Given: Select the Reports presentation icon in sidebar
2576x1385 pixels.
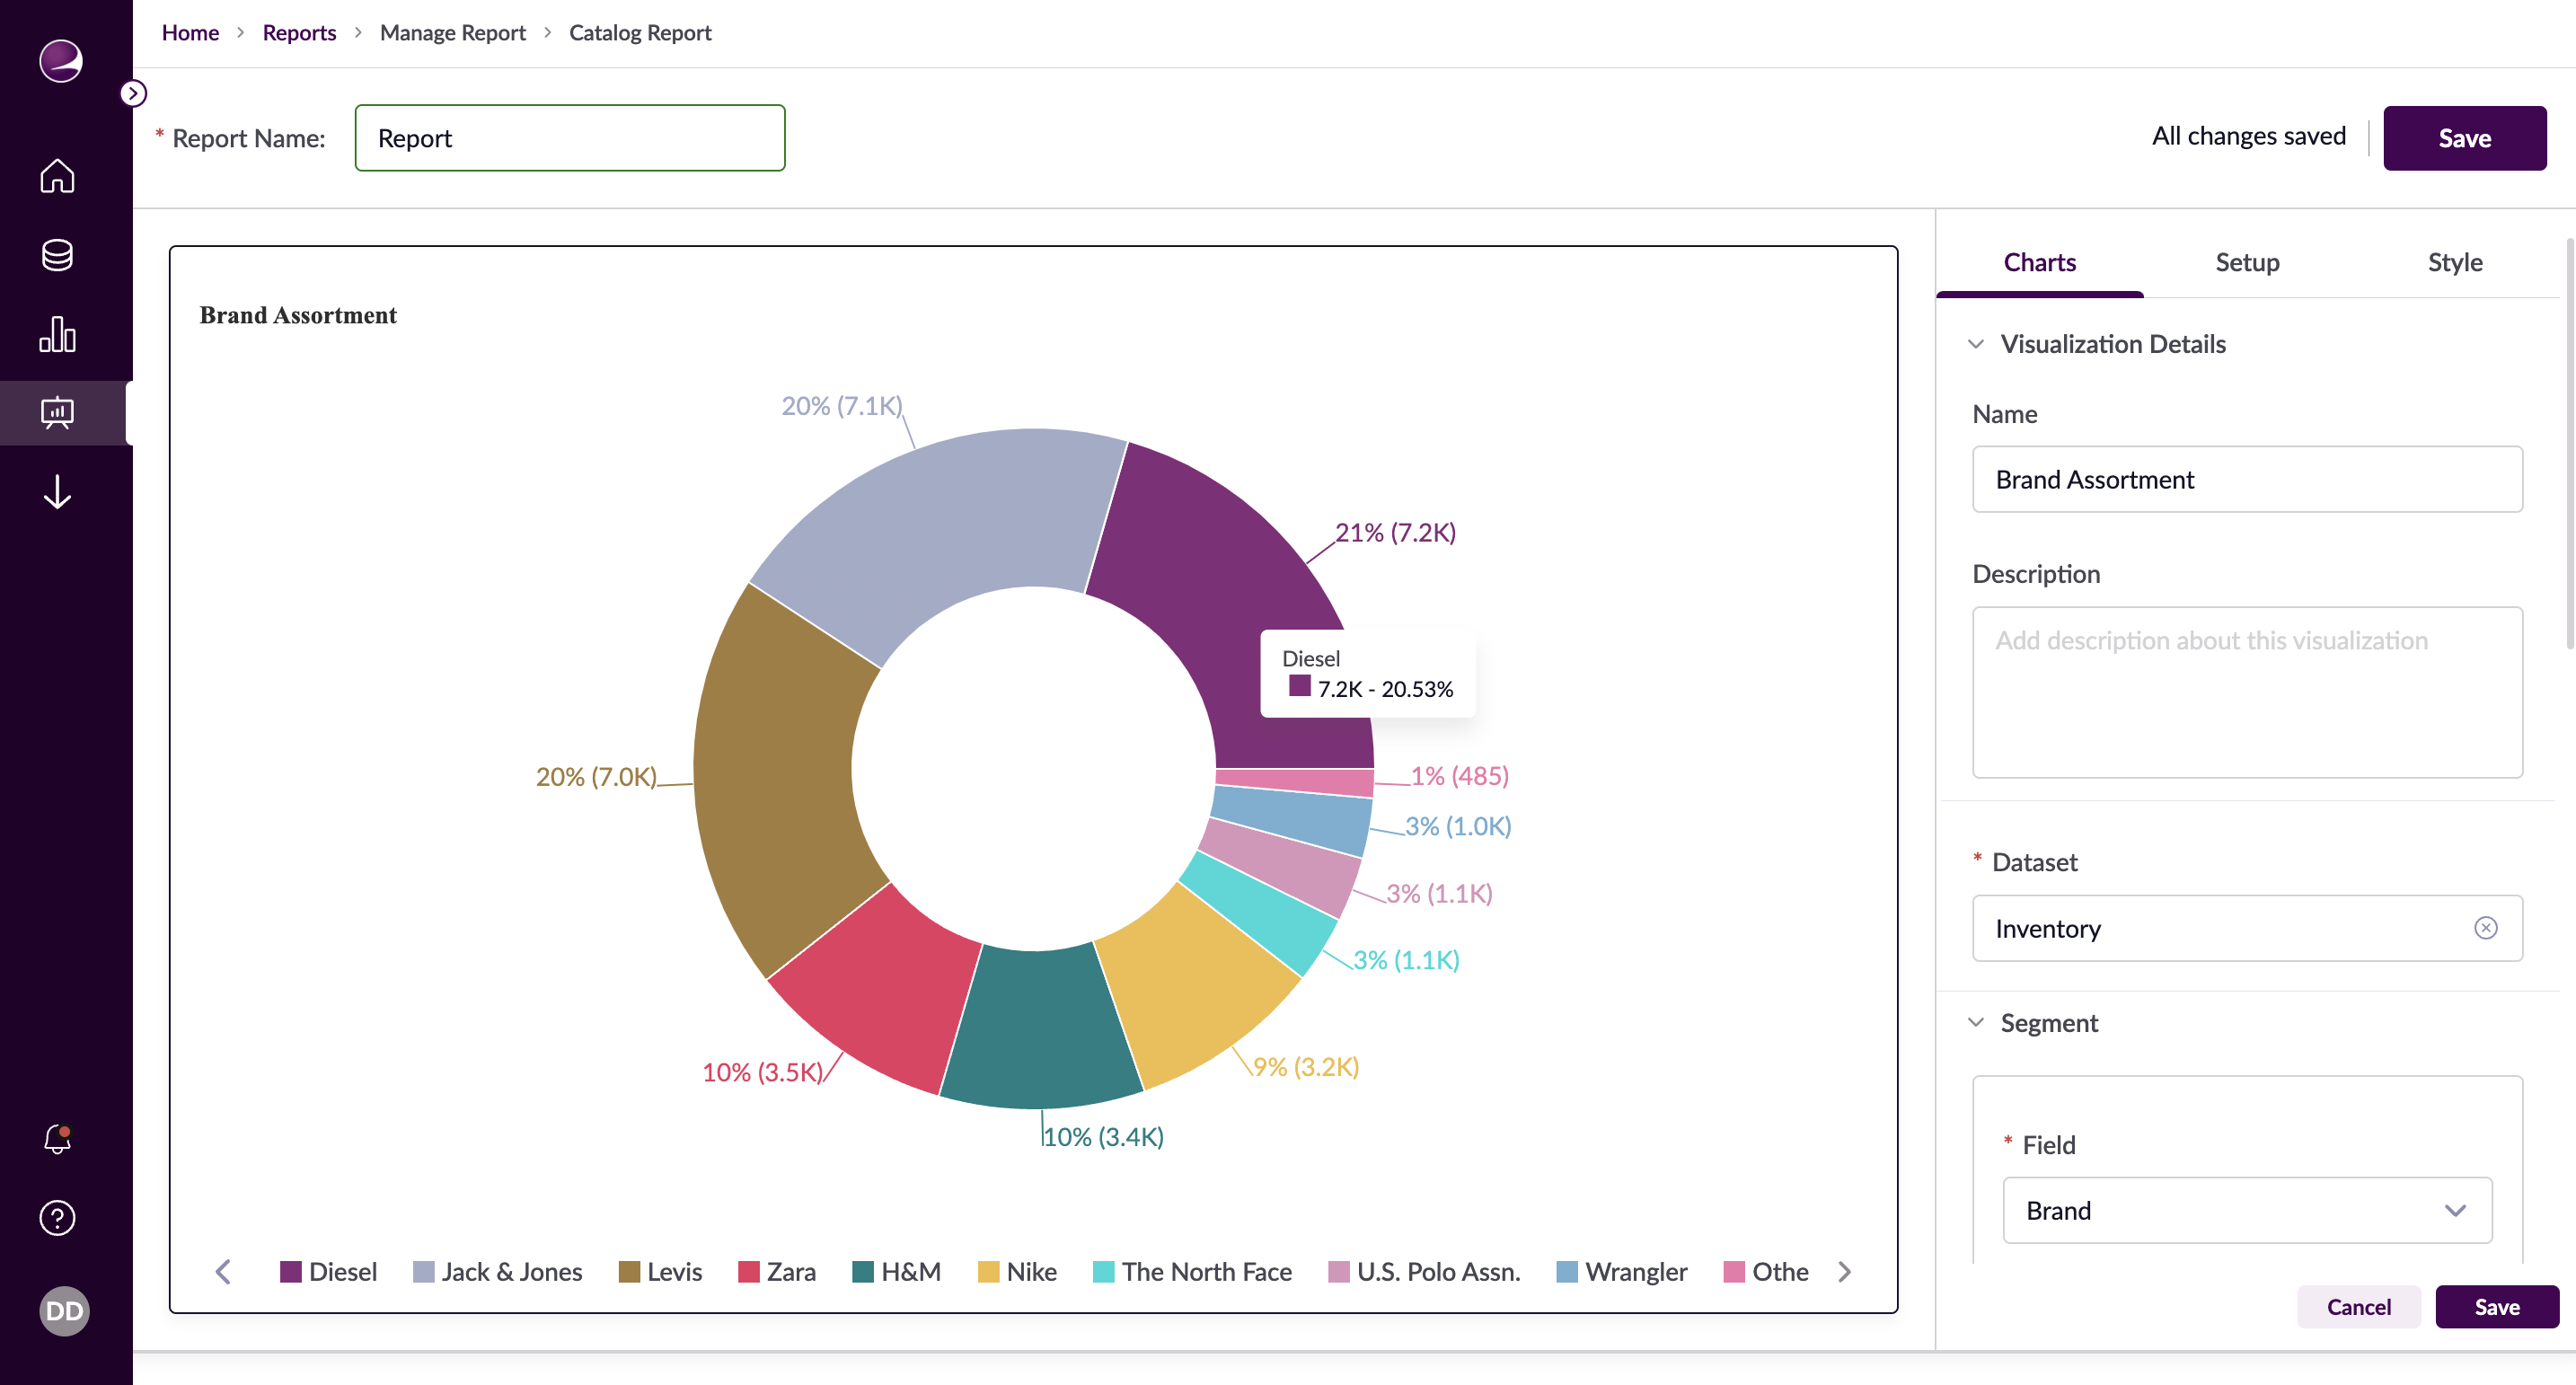Looking at the screenshot, I should [x=57, y=412].
